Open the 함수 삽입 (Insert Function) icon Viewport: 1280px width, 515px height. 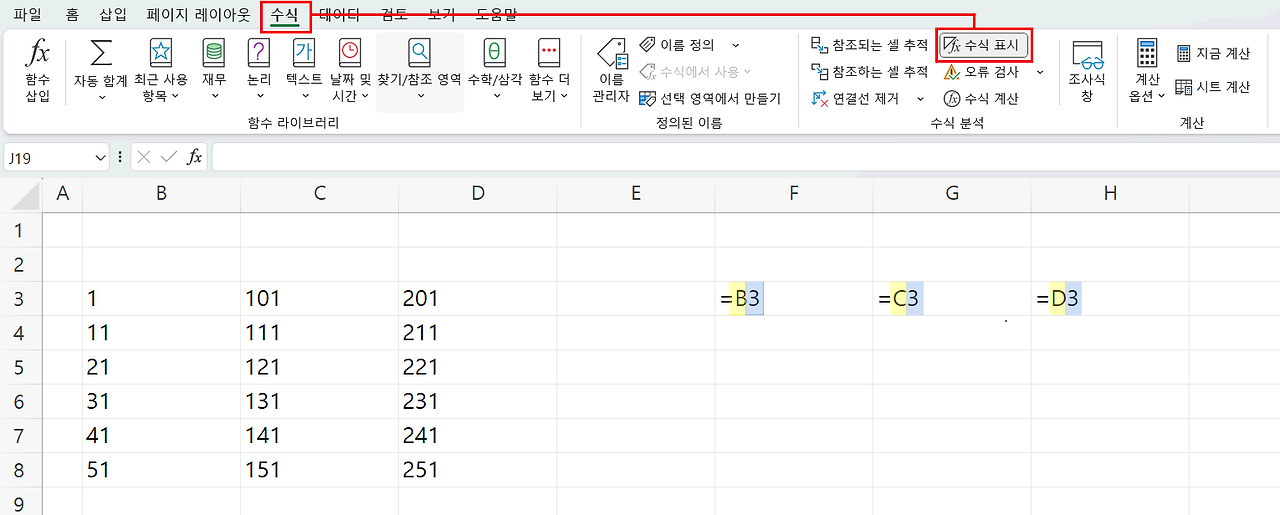tap(38, 54)
